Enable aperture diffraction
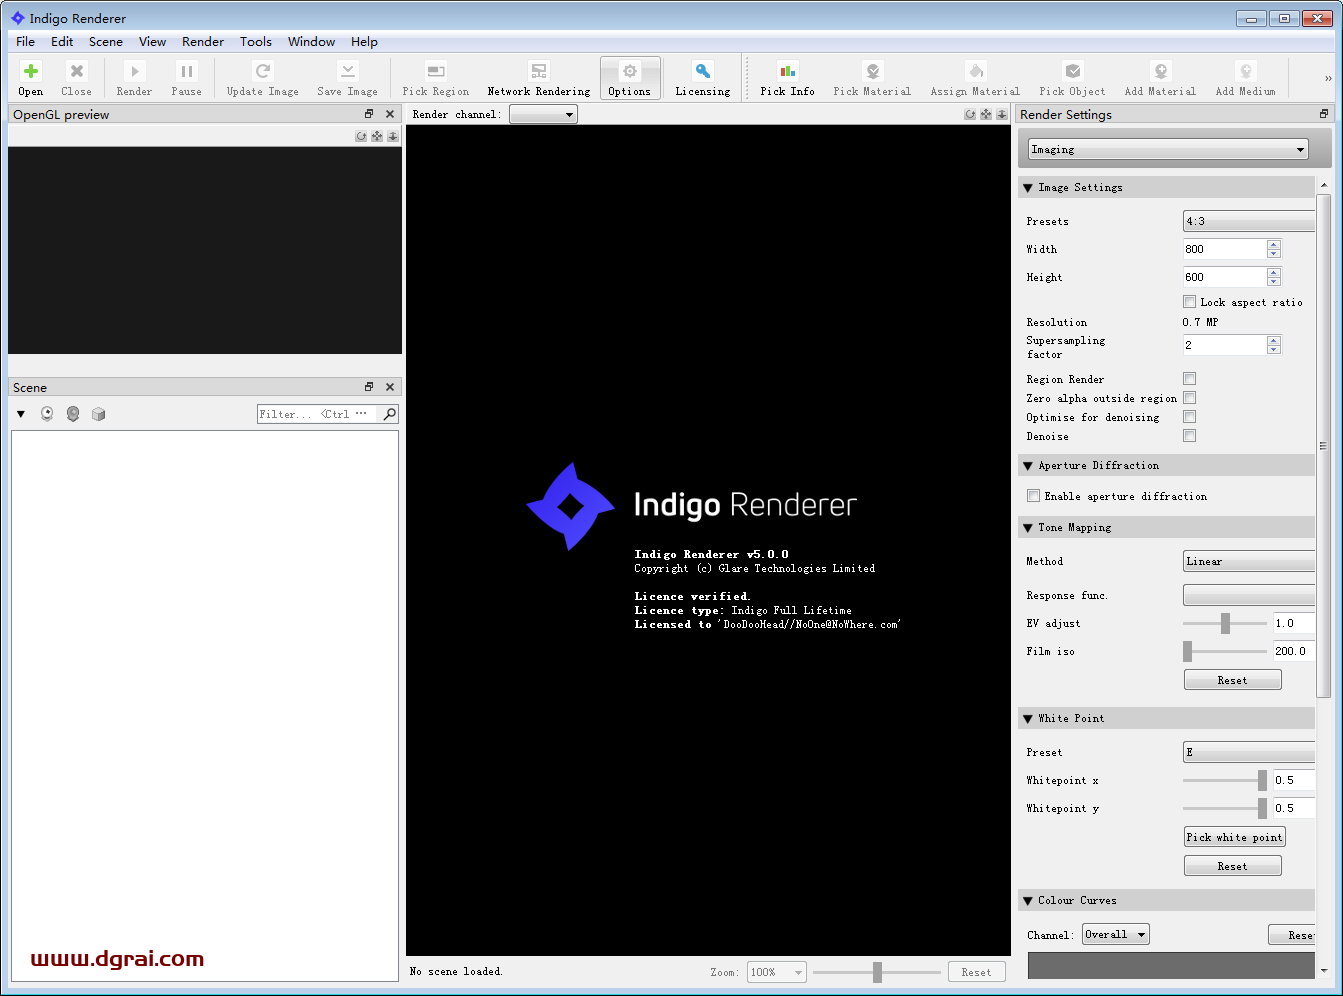This screenshot has width=1343, height=996. [1033, 495]
